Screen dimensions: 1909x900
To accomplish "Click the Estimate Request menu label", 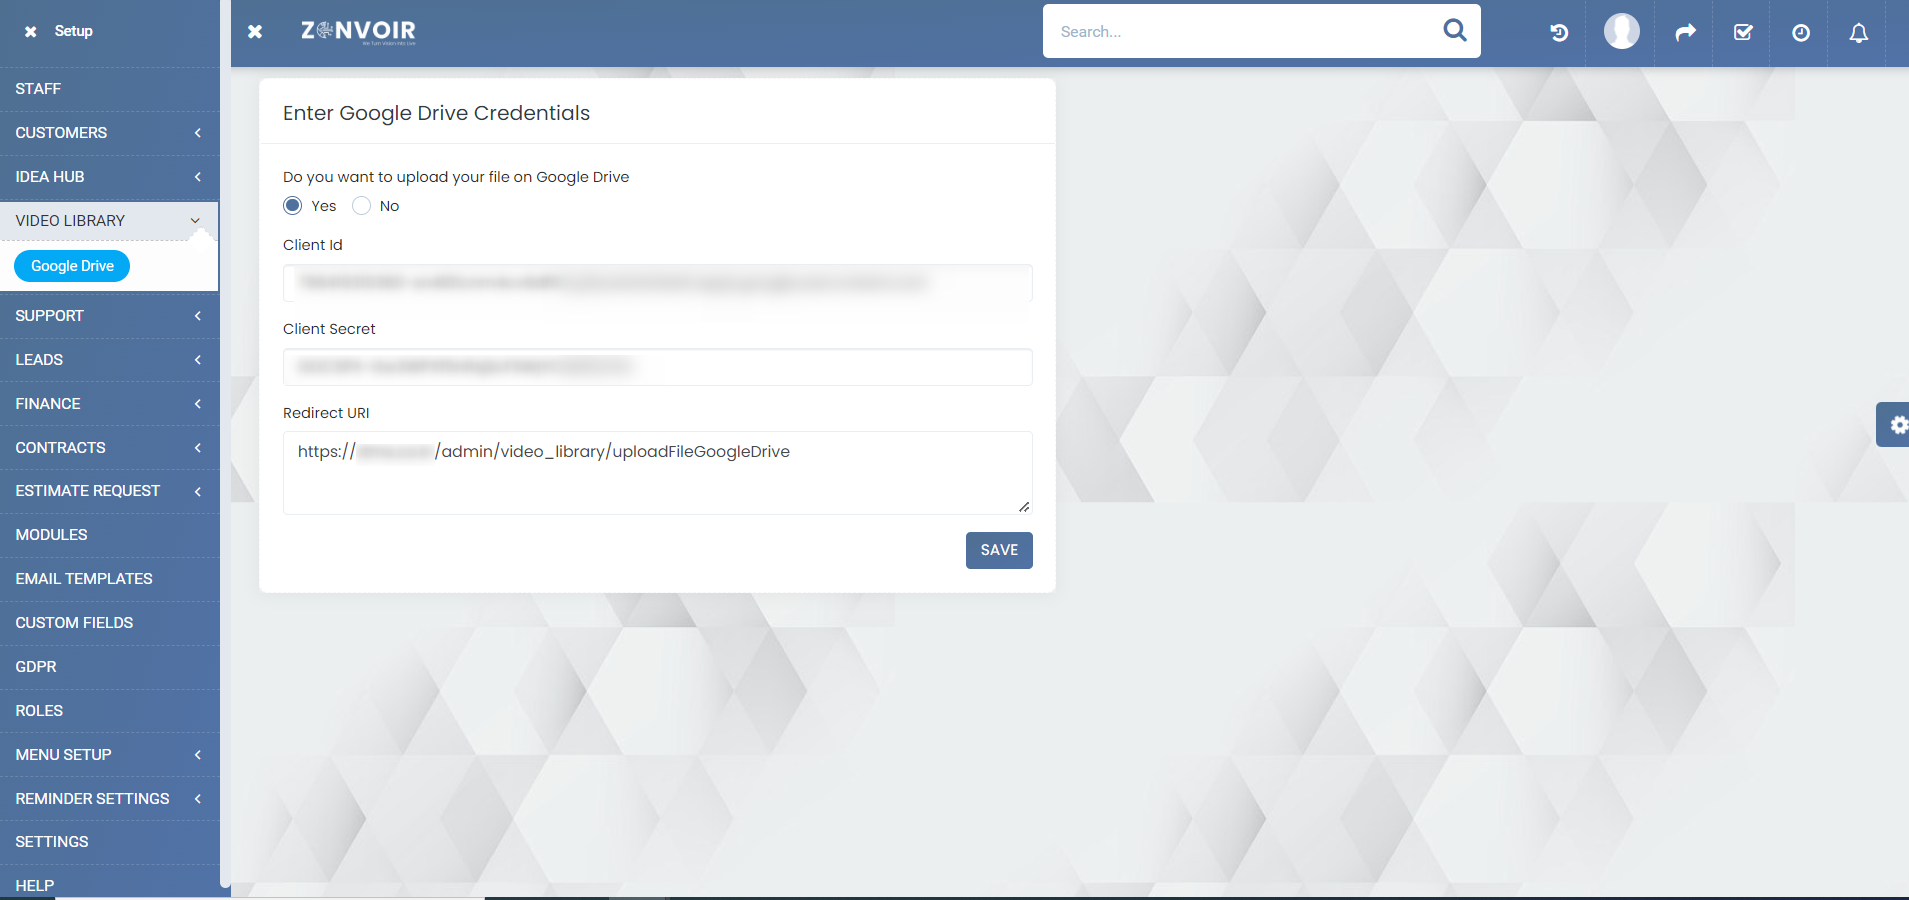I will click(87, 491).
